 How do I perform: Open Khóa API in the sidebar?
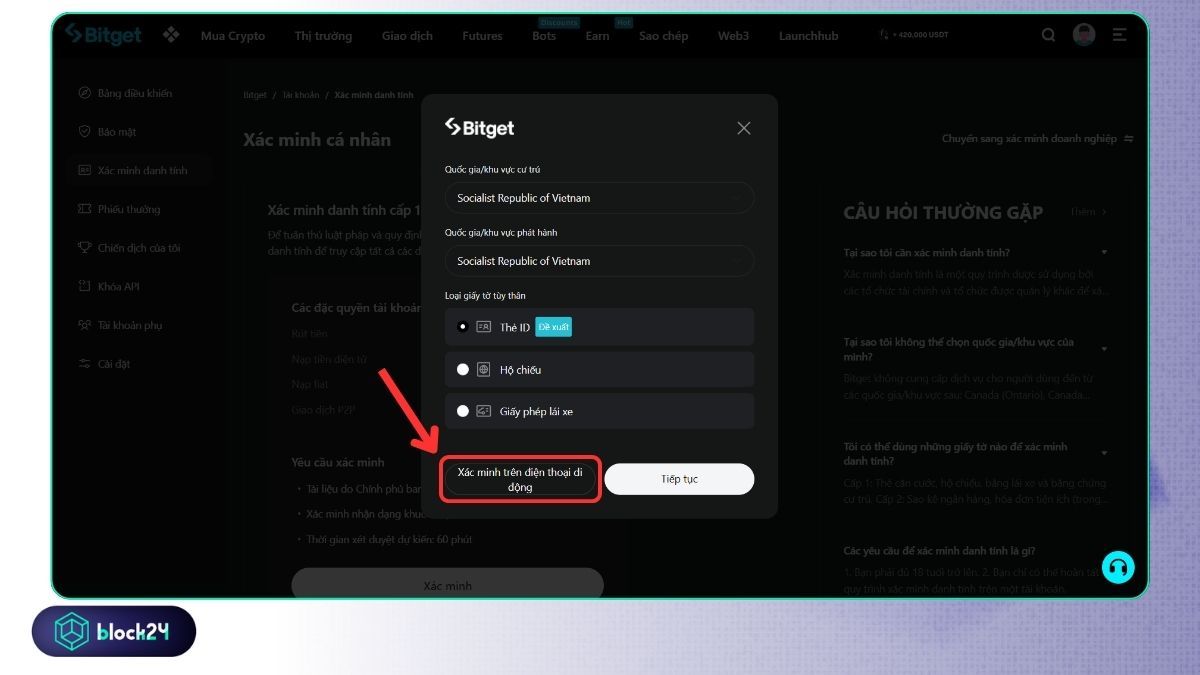(119, 287)
